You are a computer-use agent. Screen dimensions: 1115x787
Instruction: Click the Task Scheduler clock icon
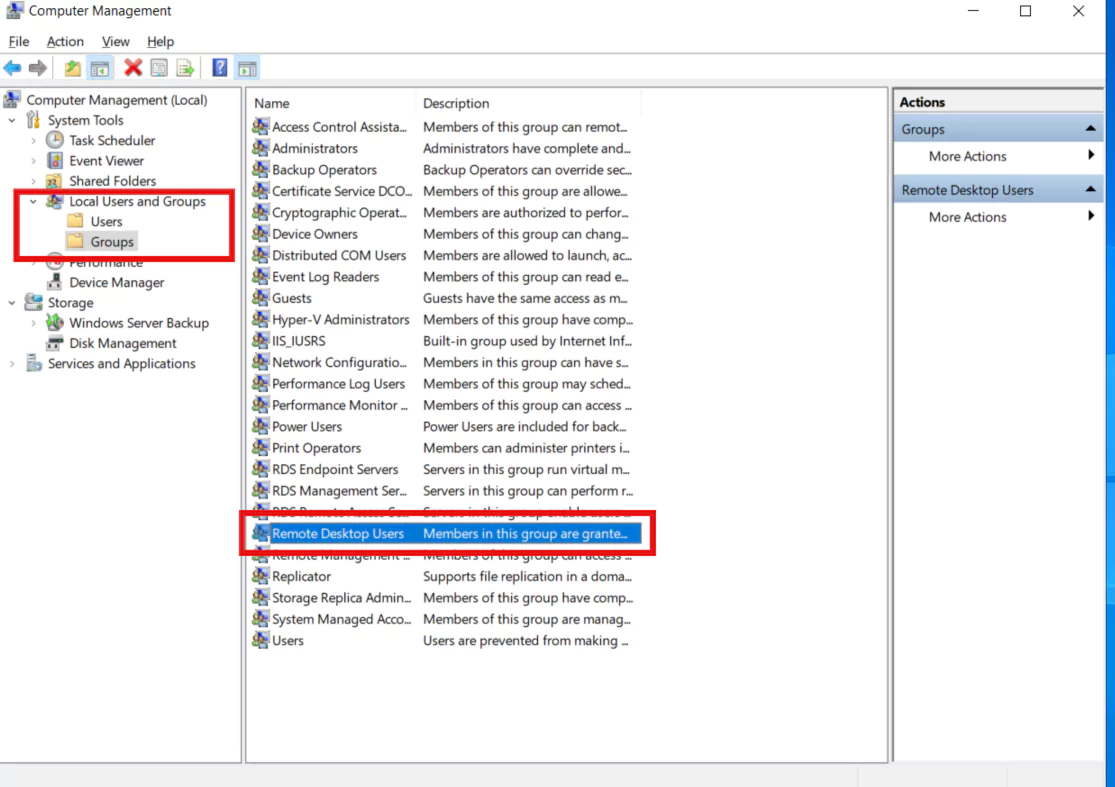coord(55,140)
